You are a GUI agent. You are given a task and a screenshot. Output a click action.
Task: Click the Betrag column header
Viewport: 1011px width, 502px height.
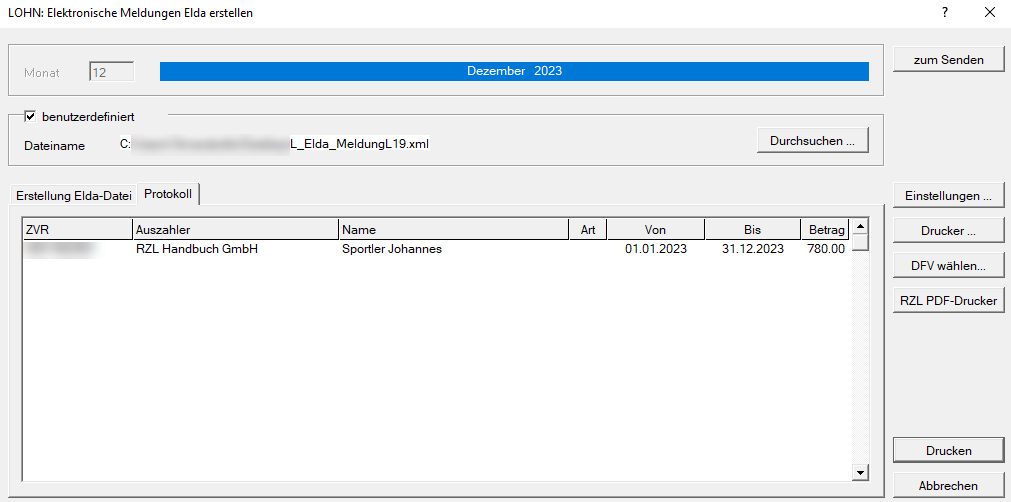click(x=826, y=230)
